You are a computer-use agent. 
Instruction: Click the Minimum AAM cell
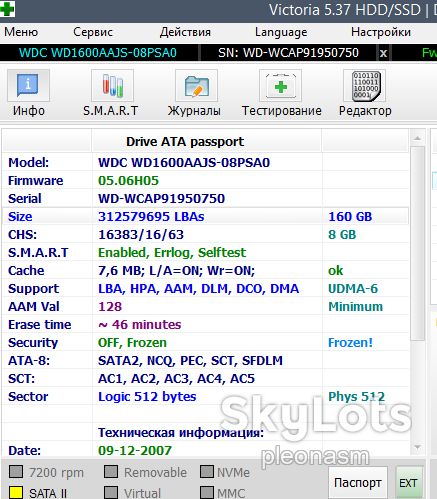356,307
